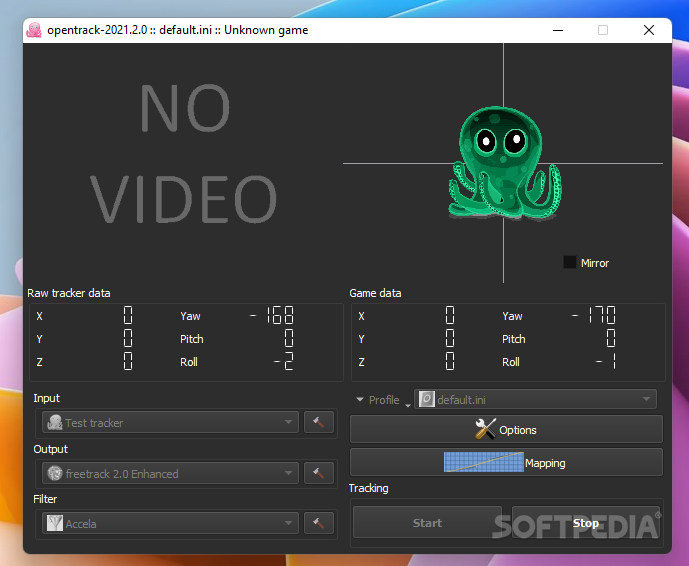Open the Profile menu arrow button
Viewport: 689px width, 566px height.
point(383,400)
